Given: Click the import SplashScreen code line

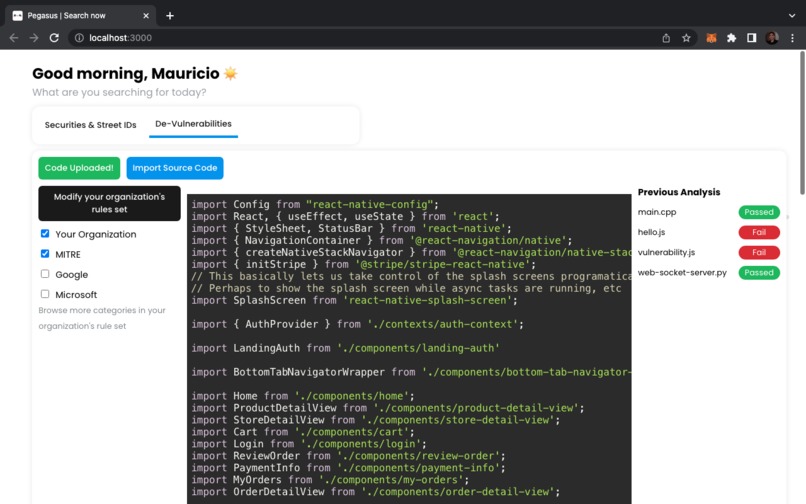Looking at the screenshot, I should 354,300.
